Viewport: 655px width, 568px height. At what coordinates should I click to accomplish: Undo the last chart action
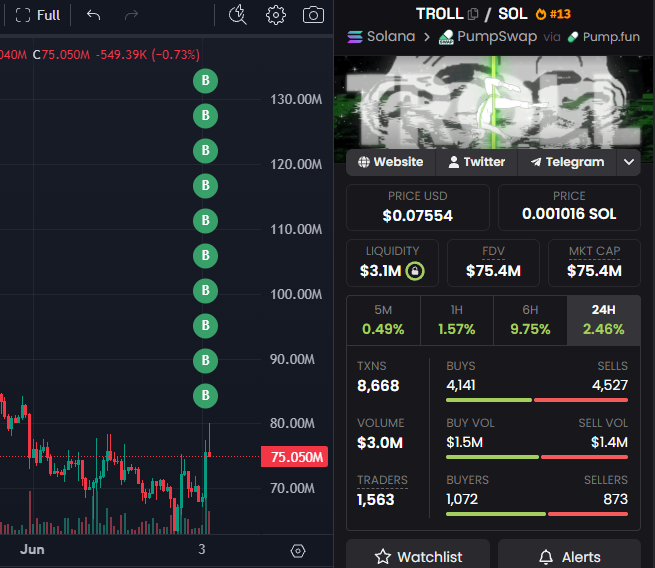click(94, 15)
